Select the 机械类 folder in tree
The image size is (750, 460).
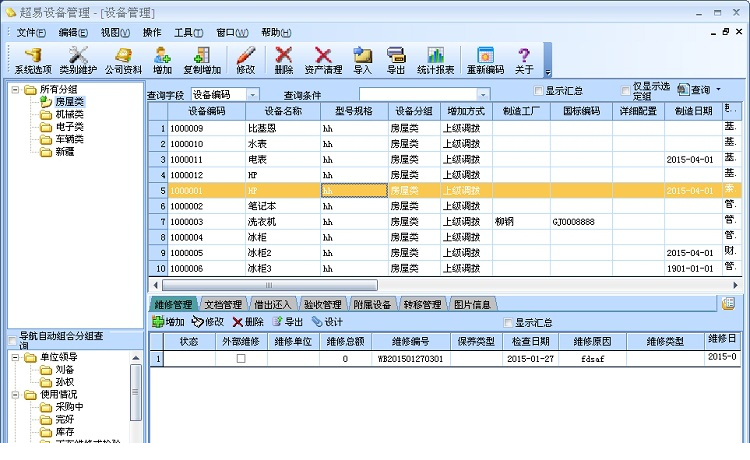click(69, 114)
